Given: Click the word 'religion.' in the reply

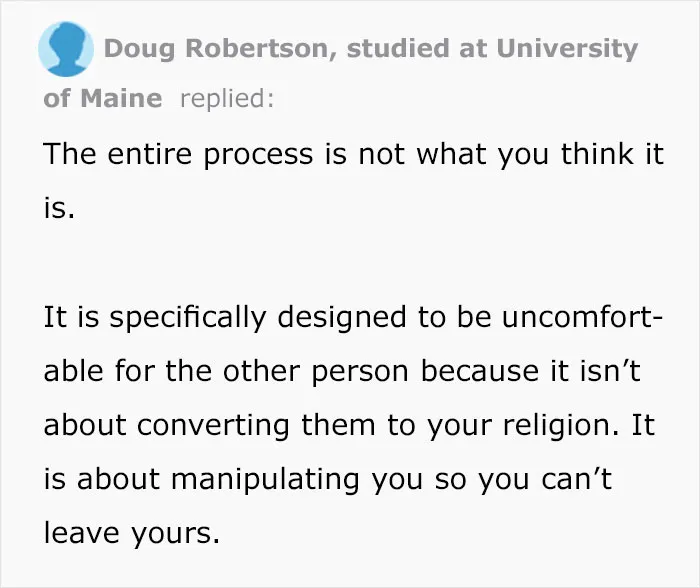Looking at the screenshot, I should (x=562, y=425).
